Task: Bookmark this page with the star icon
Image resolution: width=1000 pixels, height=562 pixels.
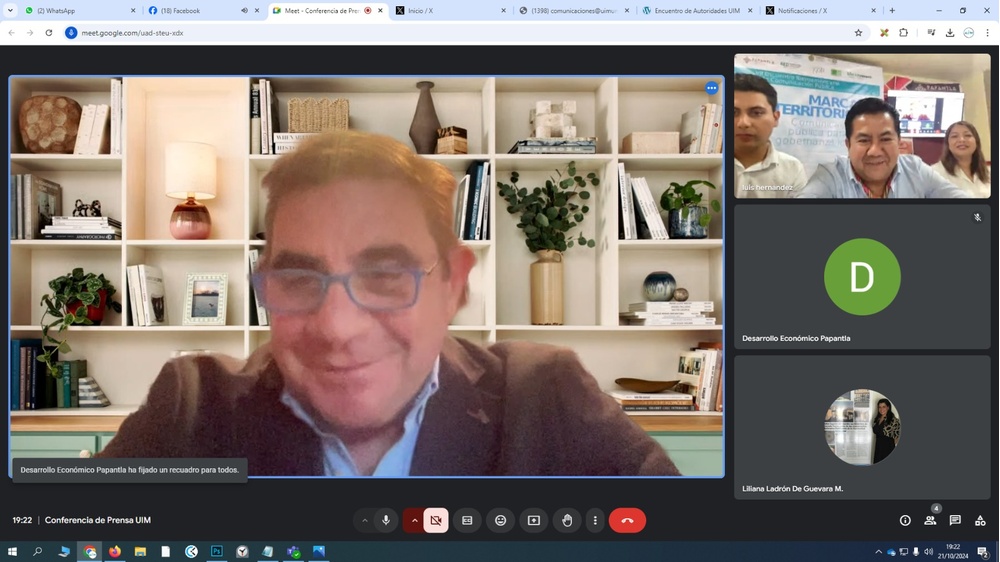Action: (x=858, y=33)
